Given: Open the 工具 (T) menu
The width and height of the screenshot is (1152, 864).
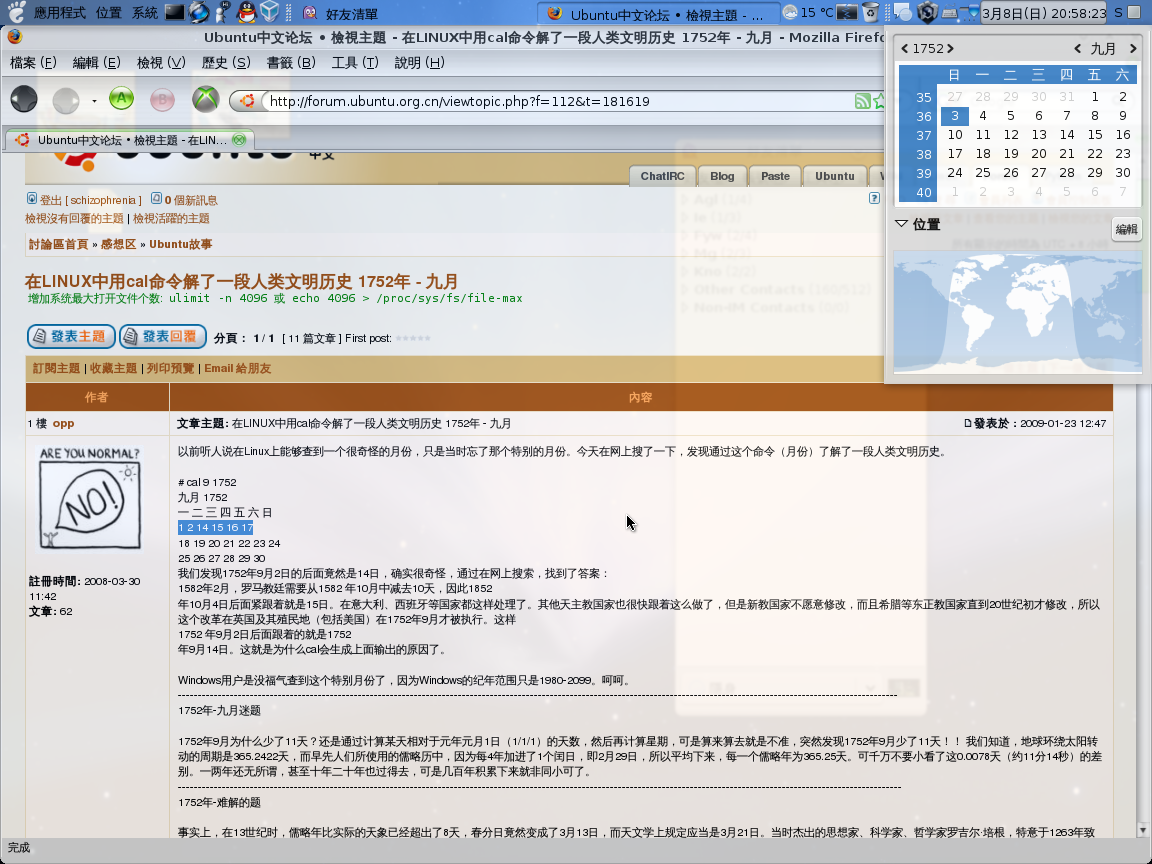Looking at the screenshot, I should pyautogui.click(x=355, y=62).
